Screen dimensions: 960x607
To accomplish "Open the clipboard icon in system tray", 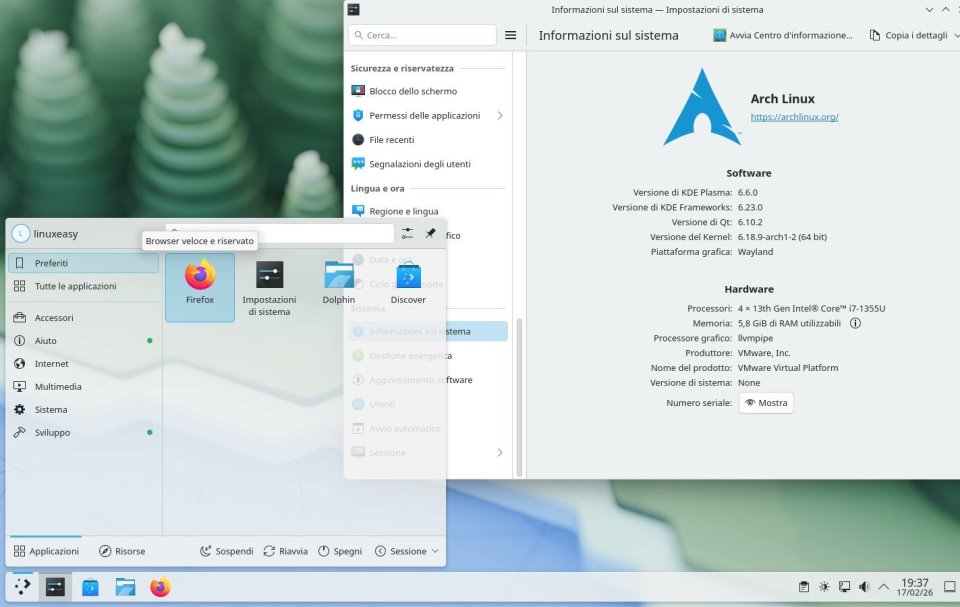I will pyautogui.click(x=804, y=587).
